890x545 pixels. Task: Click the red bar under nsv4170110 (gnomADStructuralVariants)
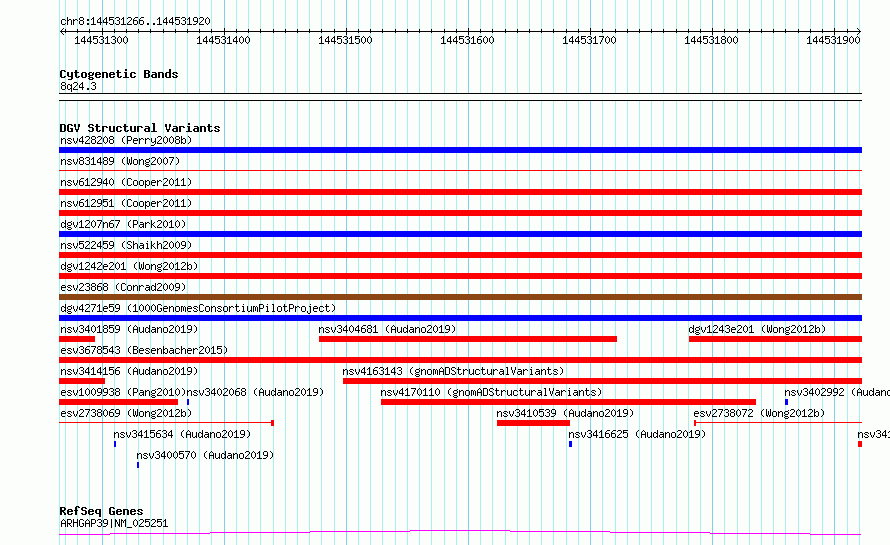pyautogui.click(x=568, y=402)
